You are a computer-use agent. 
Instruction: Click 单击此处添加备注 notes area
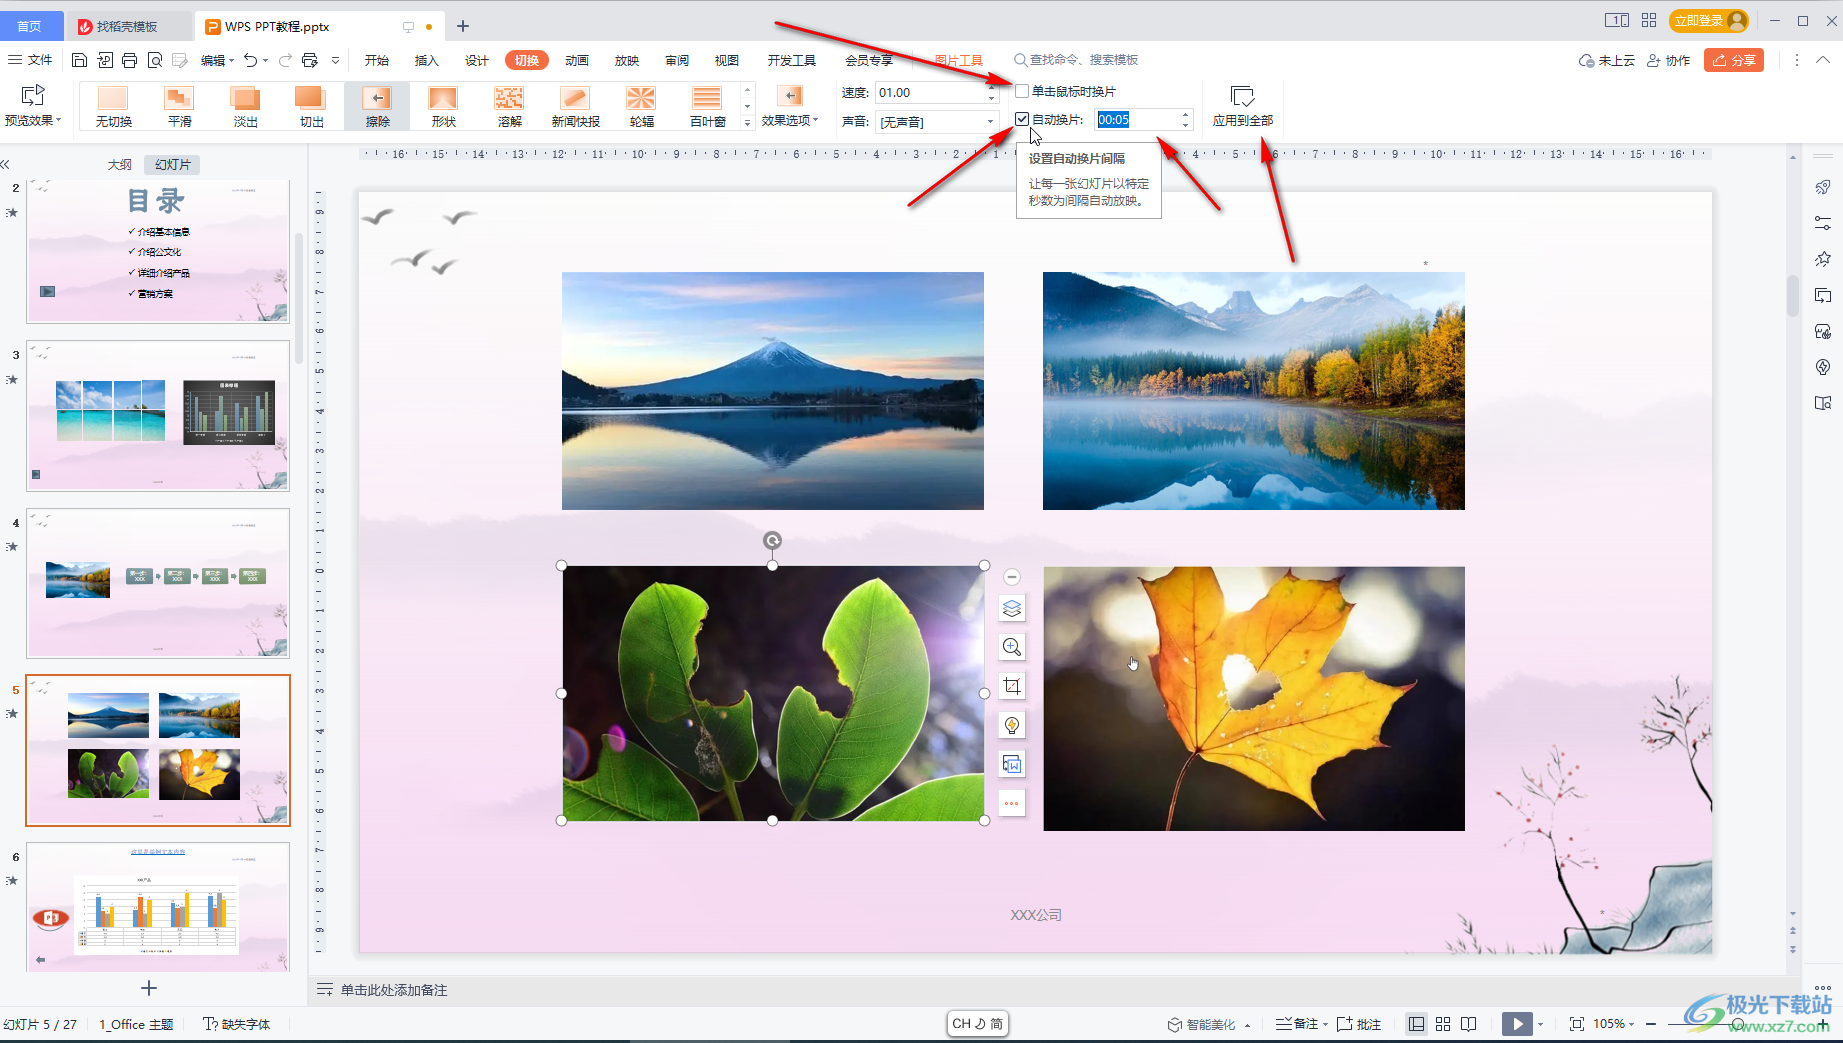[394, 990]
